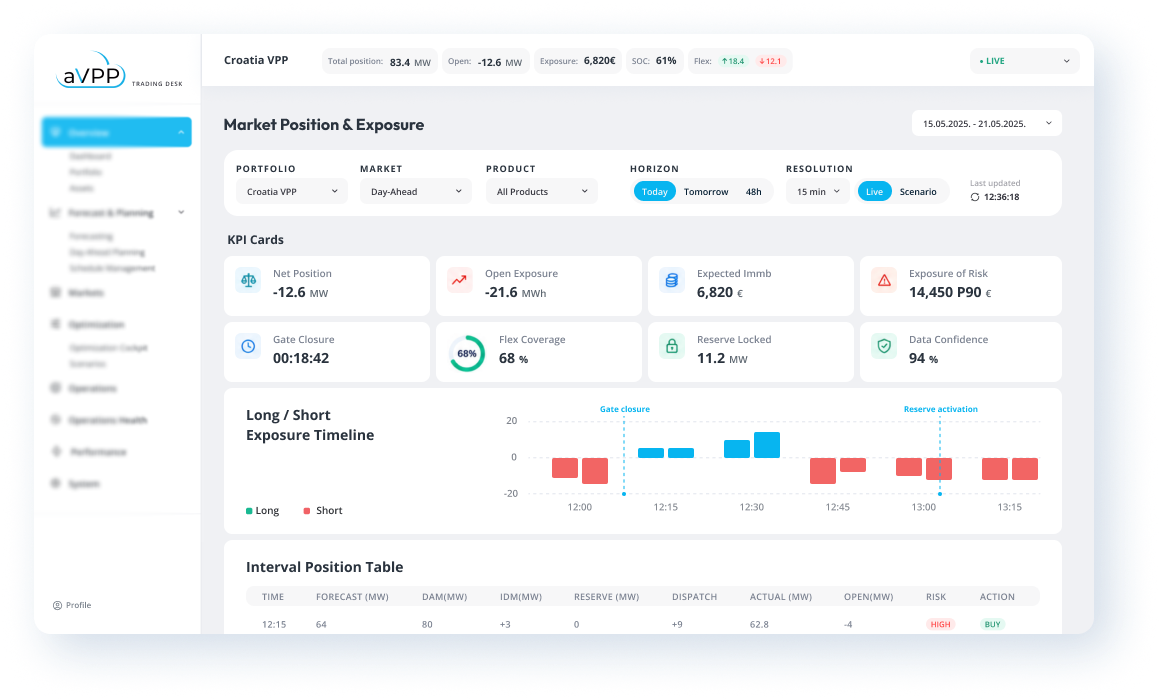
Task: Click the Operations sidebar icon
Action: 55,388
